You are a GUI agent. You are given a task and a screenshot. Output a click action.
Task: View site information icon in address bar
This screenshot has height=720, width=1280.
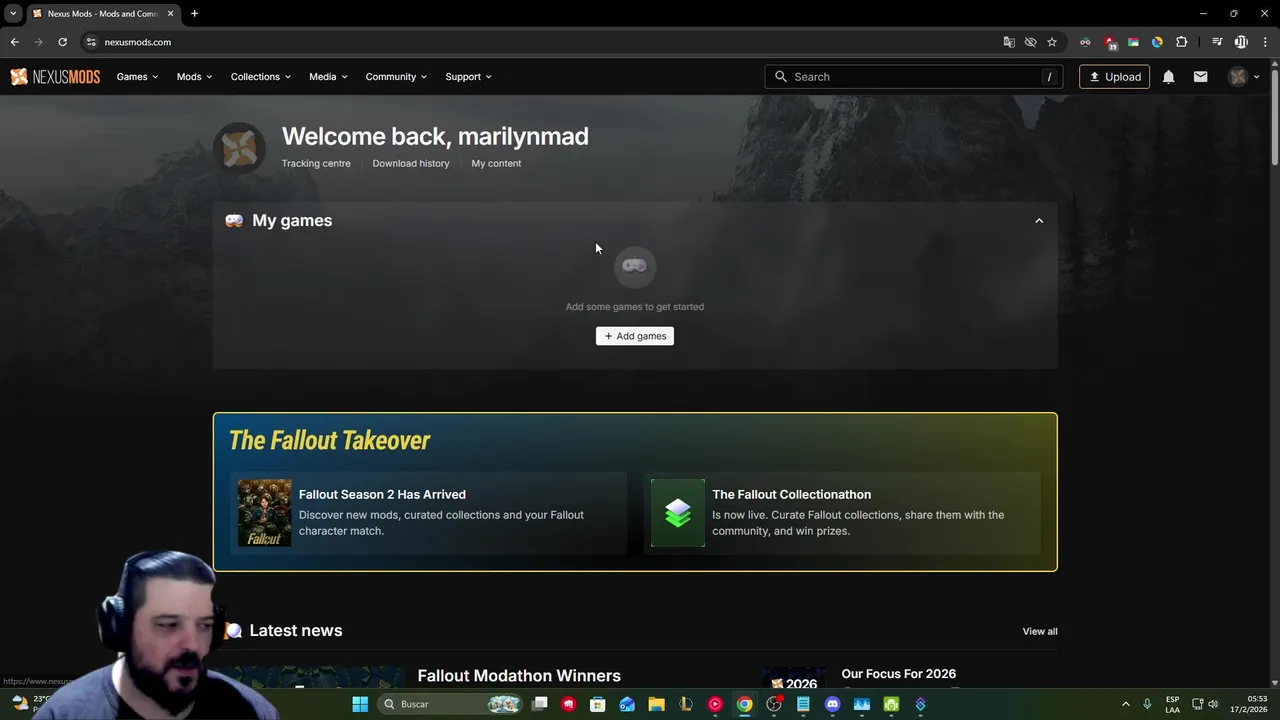(x=90, y=42)
